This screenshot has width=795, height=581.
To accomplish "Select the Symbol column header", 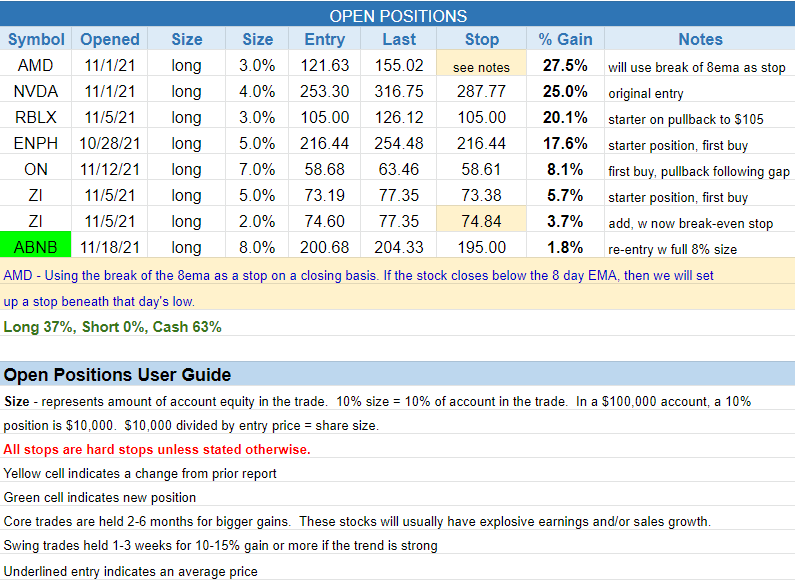I will tap(36, 39).
